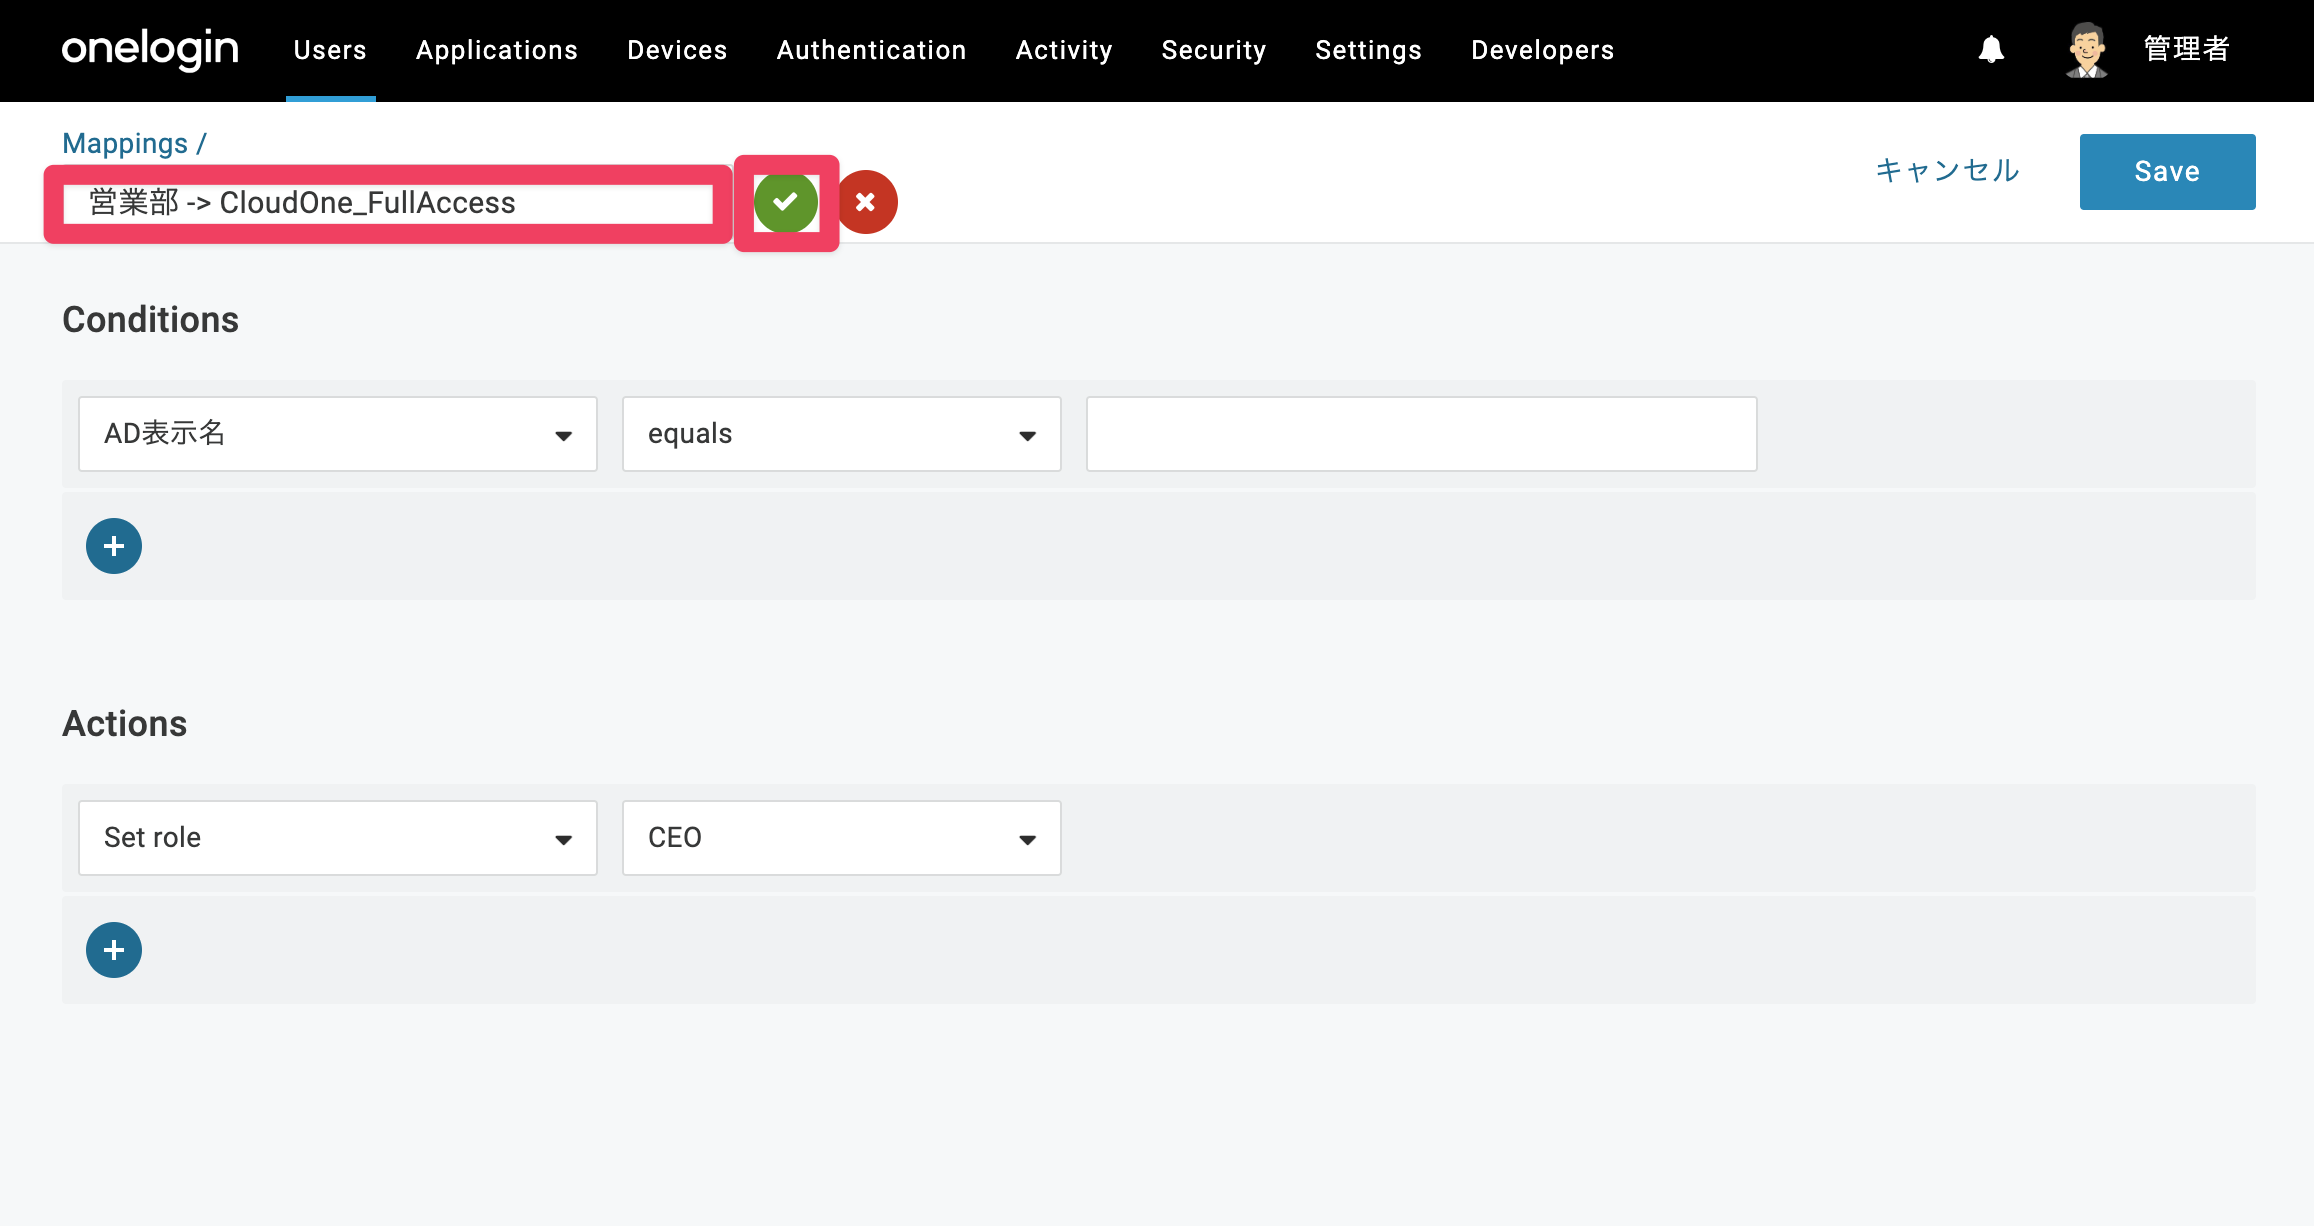Open the notifications bell
This screenshot has width=2314, height=1226.
point(1991,49)
